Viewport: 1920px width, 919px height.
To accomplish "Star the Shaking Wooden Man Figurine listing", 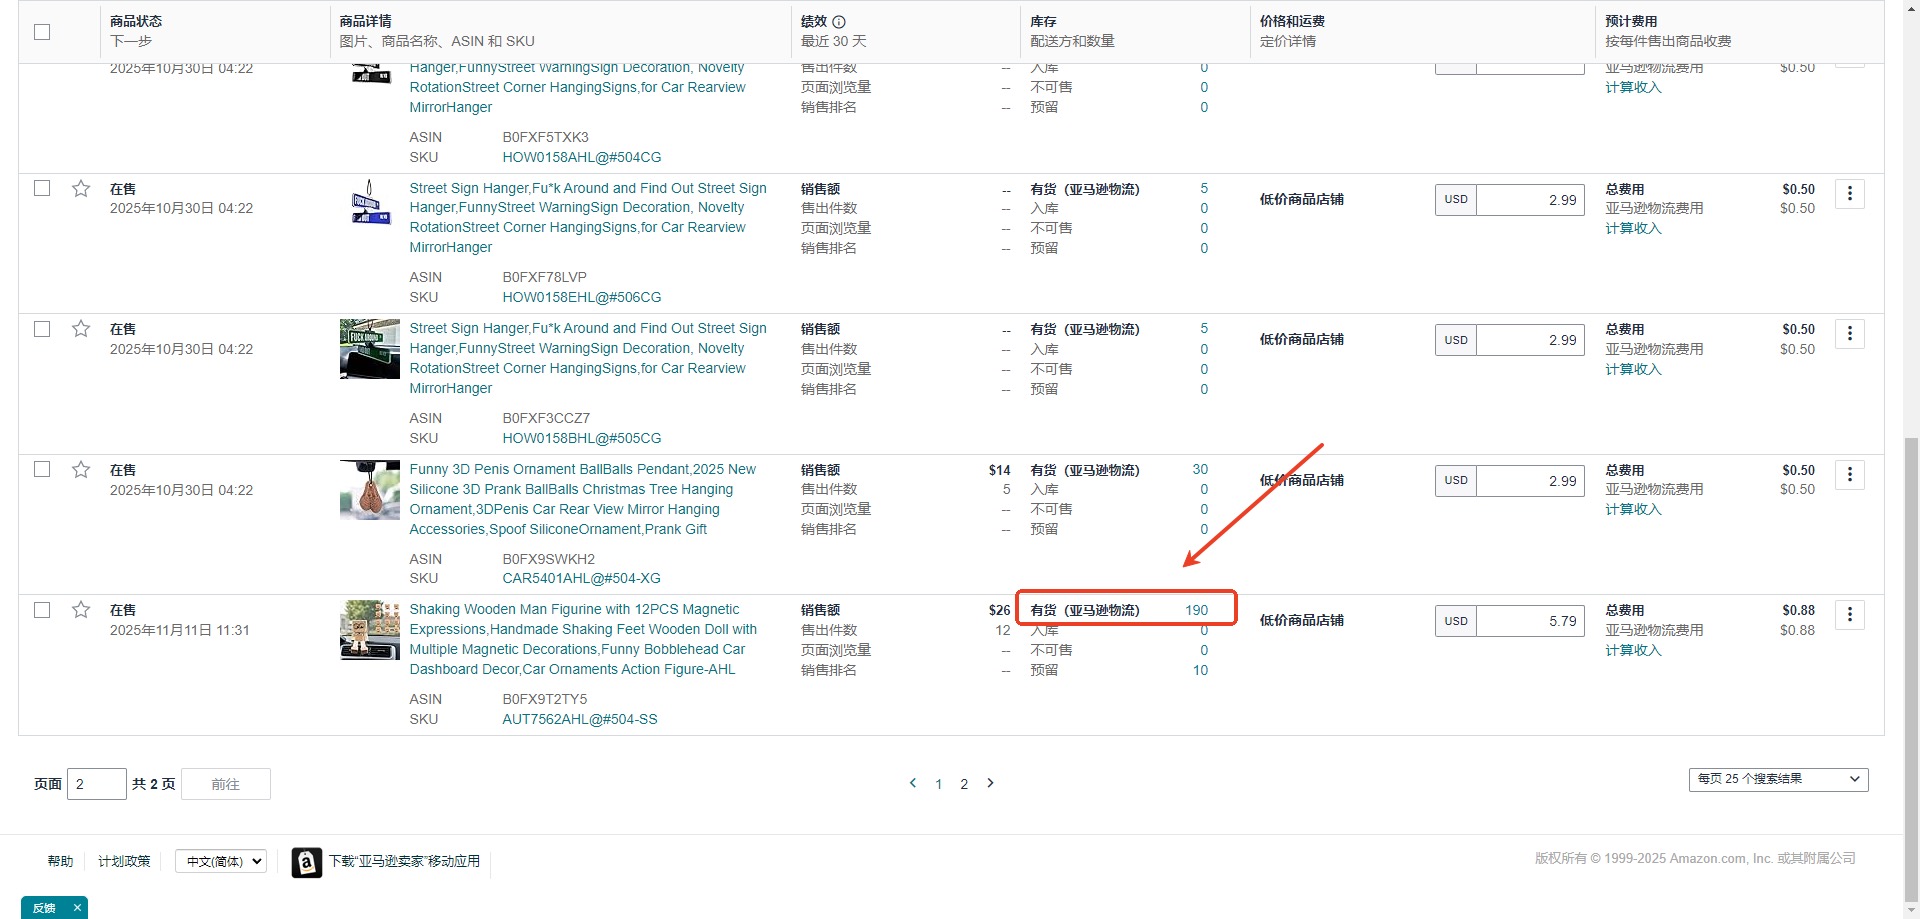I will coord(81,610).
